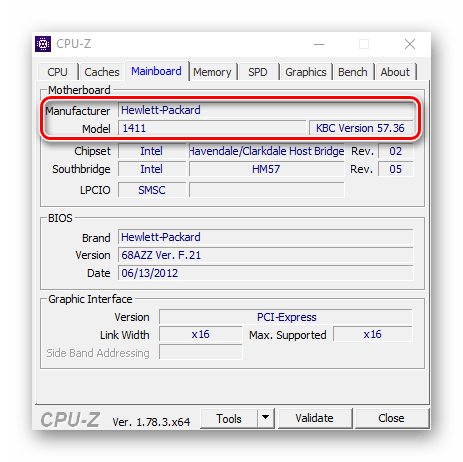Image resolution: width=463 pixels, height=462 pixels.
Task: Click the HM57 southbridge model field
Action: 267,169
